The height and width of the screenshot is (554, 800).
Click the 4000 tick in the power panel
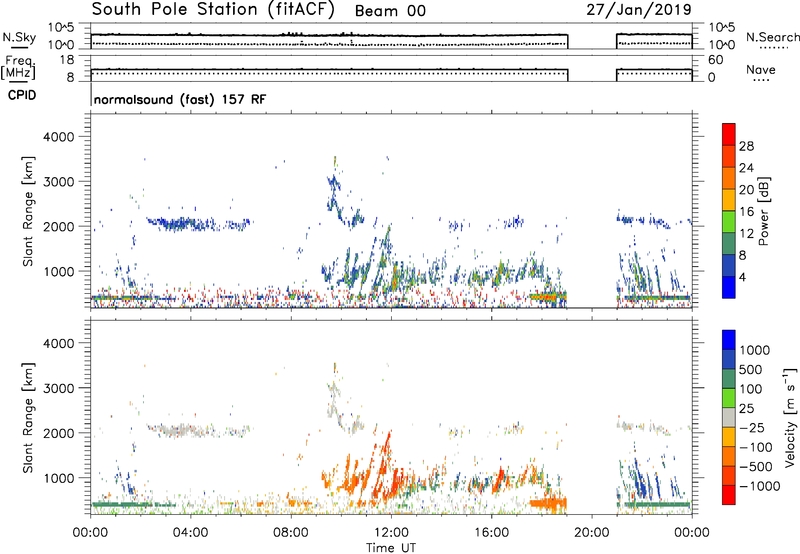coord(59,137)
